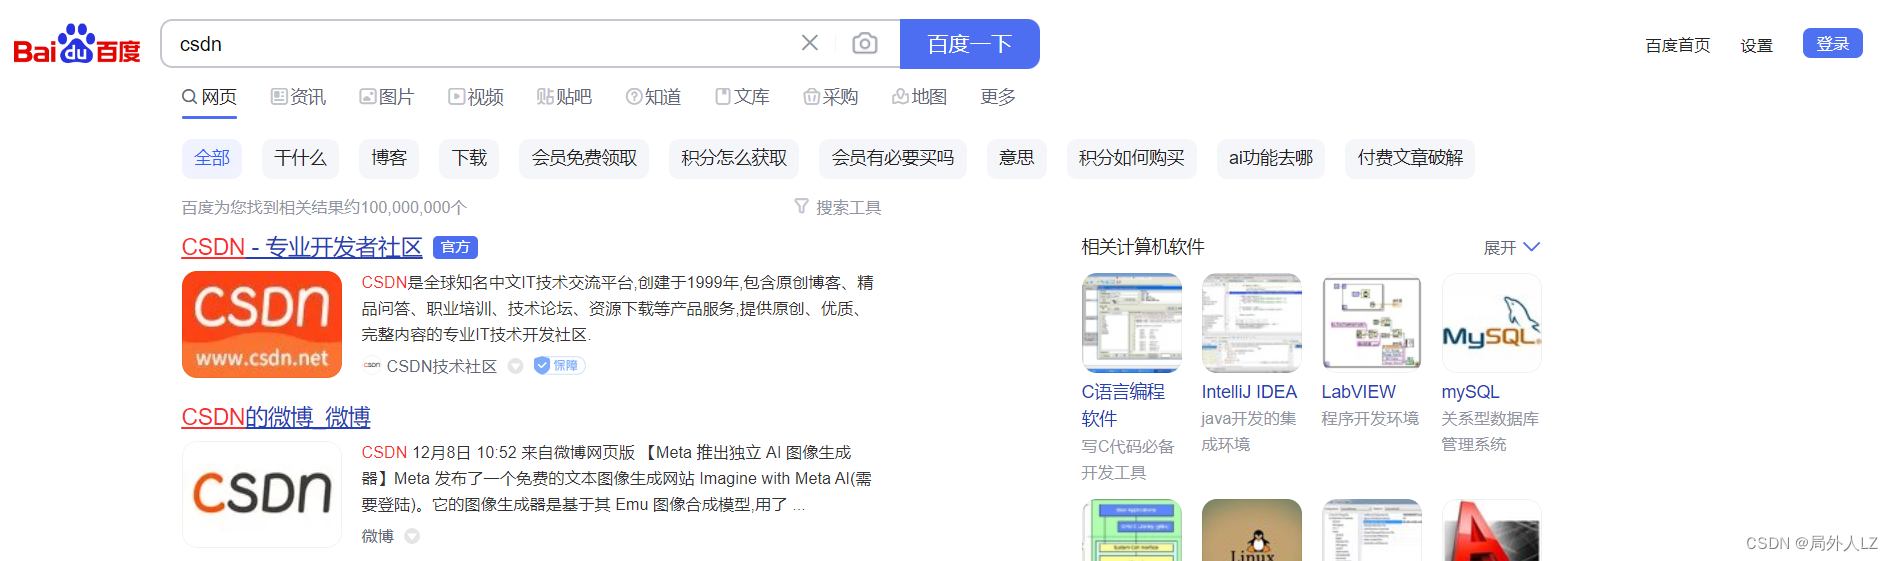Image resolution: width=1893 pixels, height=561 pixels.
Task: Select the 下载 filter chip
Action: pyautogui.click(x=469, y=158)
